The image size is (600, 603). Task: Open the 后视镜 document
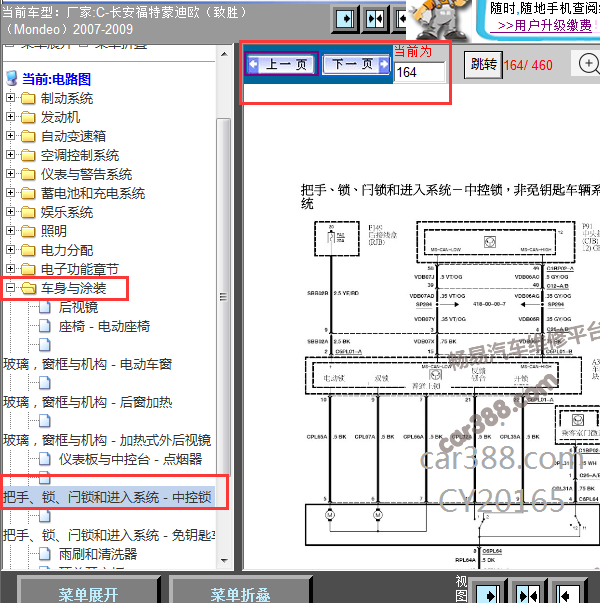pyautogui.click(x=78, y=307)
